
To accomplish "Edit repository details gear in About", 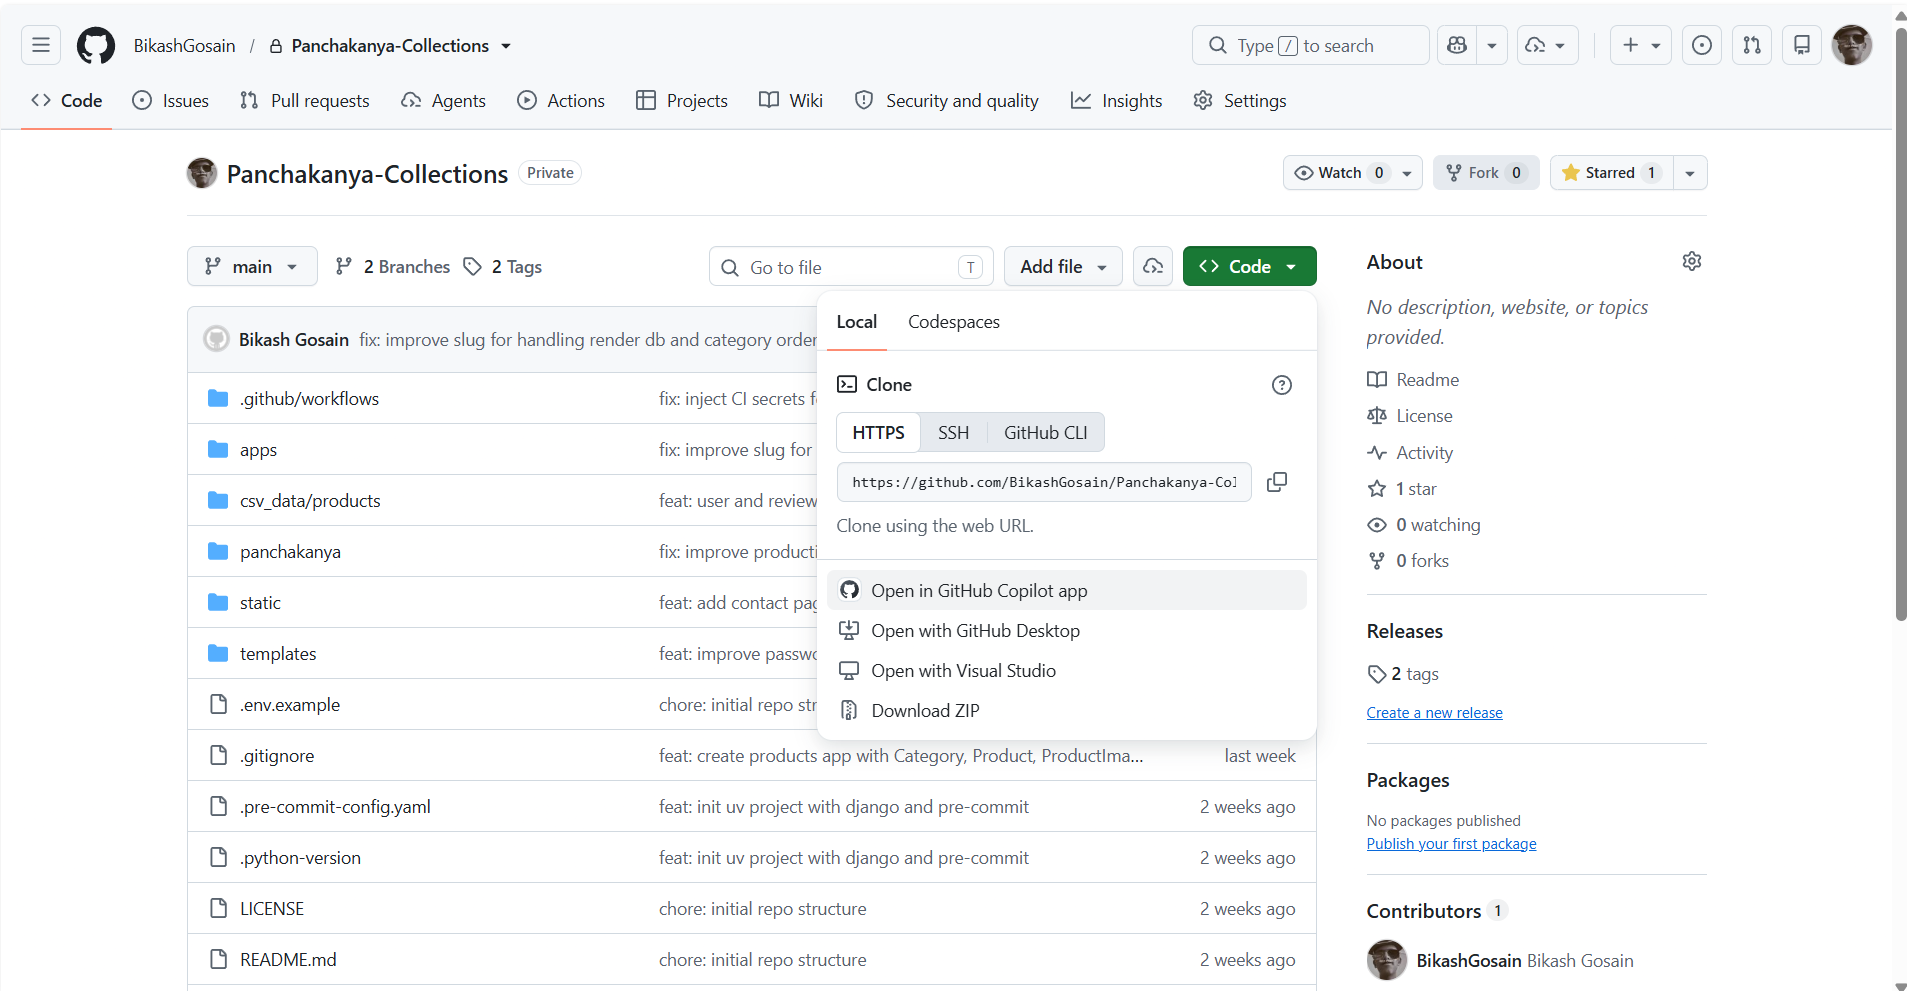I will coord(1692,261).
